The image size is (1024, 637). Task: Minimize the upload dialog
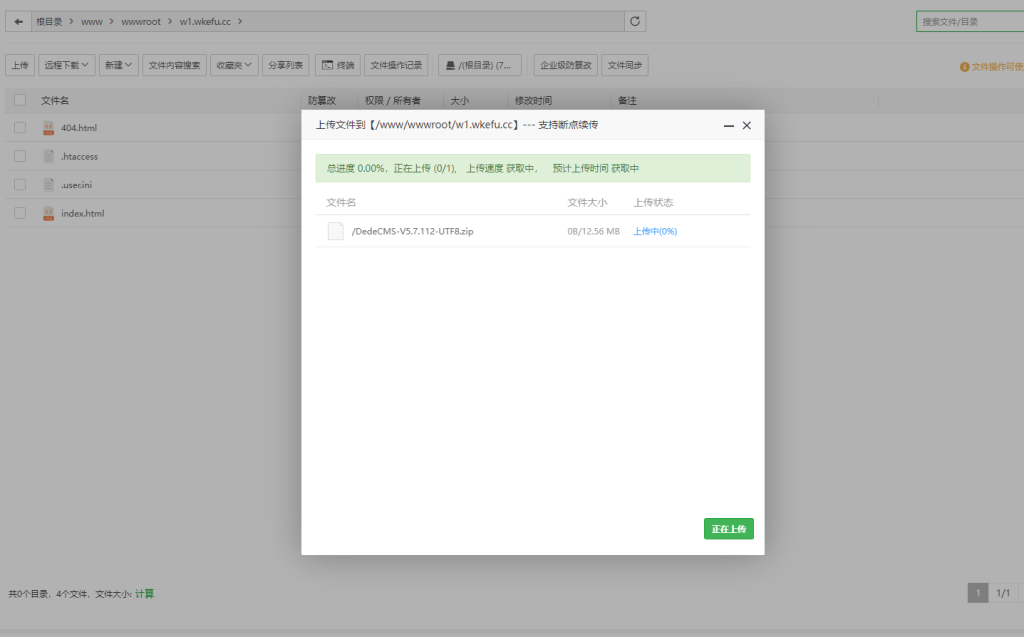pos(729,126)
